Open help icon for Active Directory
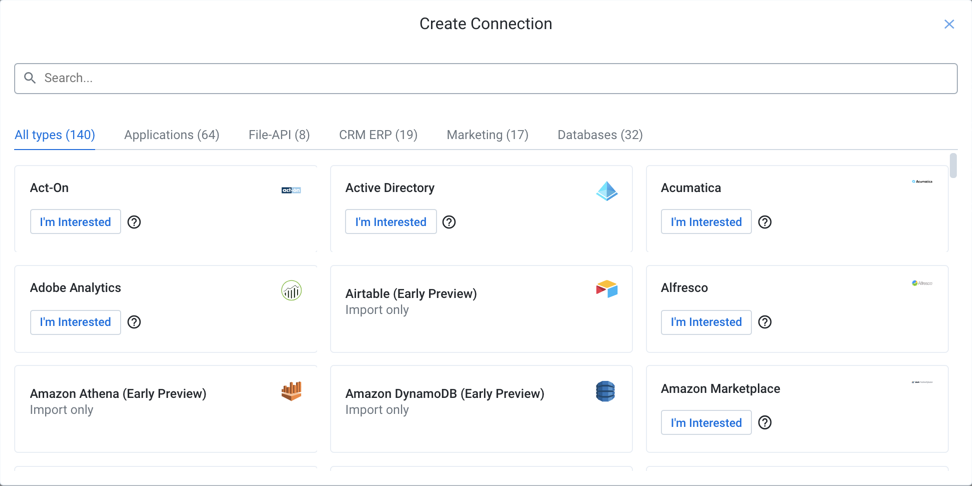 449,222
